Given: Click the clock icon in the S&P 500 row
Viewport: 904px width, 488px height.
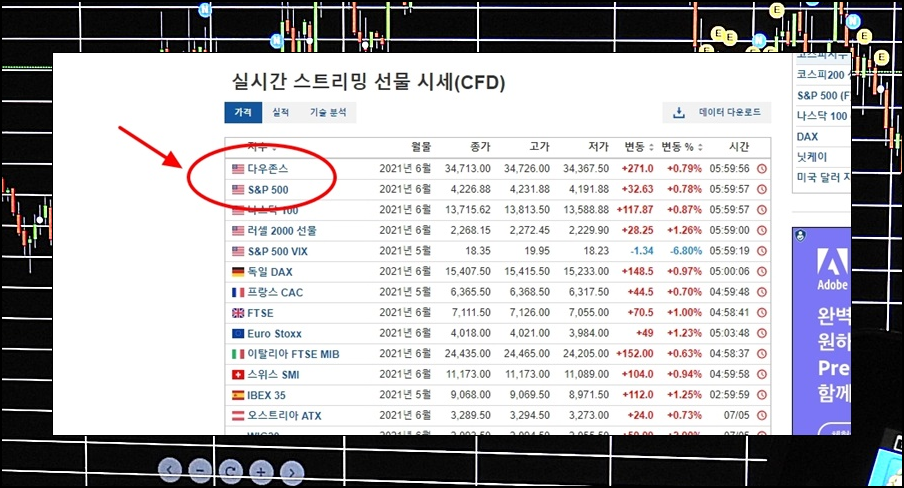Looking at the screenshot, I should click(762, 189).
